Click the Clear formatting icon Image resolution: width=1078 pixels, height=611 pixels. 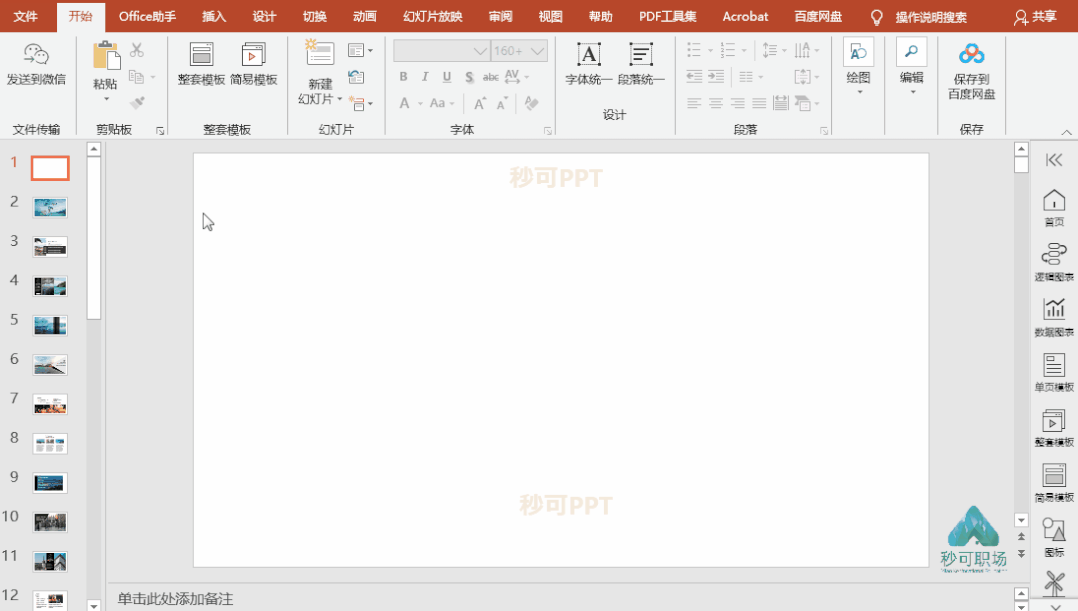coord(531,103)
